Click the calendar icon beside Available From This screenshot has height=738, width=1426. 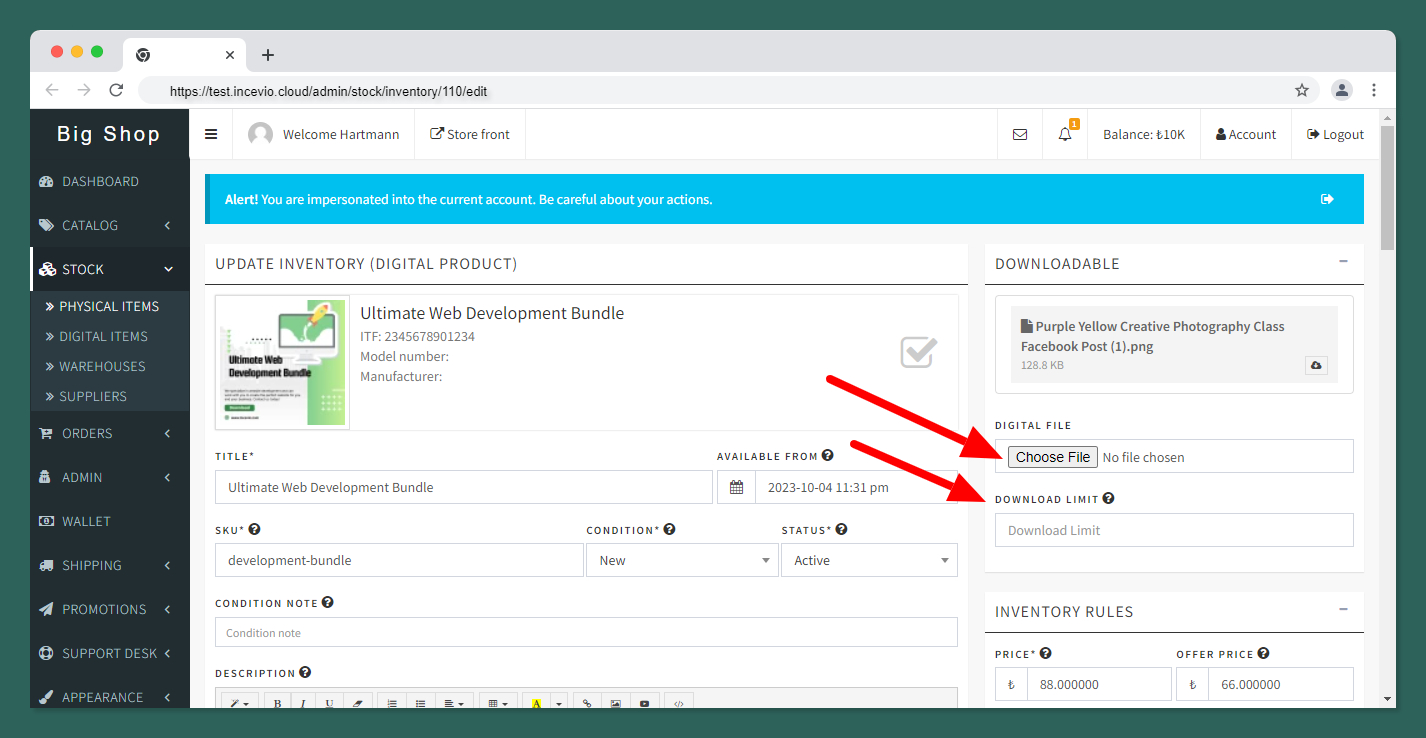737,488
